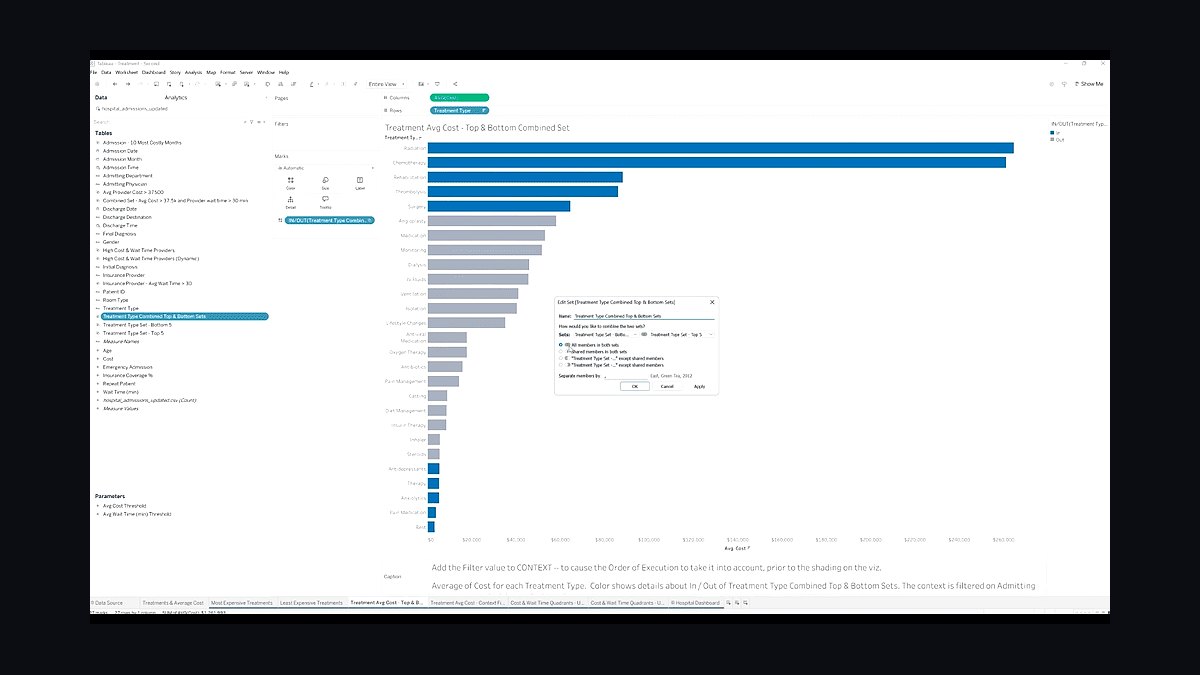Open the Analysis menu
Screen dimensions: 1200x675
(193, 72)
